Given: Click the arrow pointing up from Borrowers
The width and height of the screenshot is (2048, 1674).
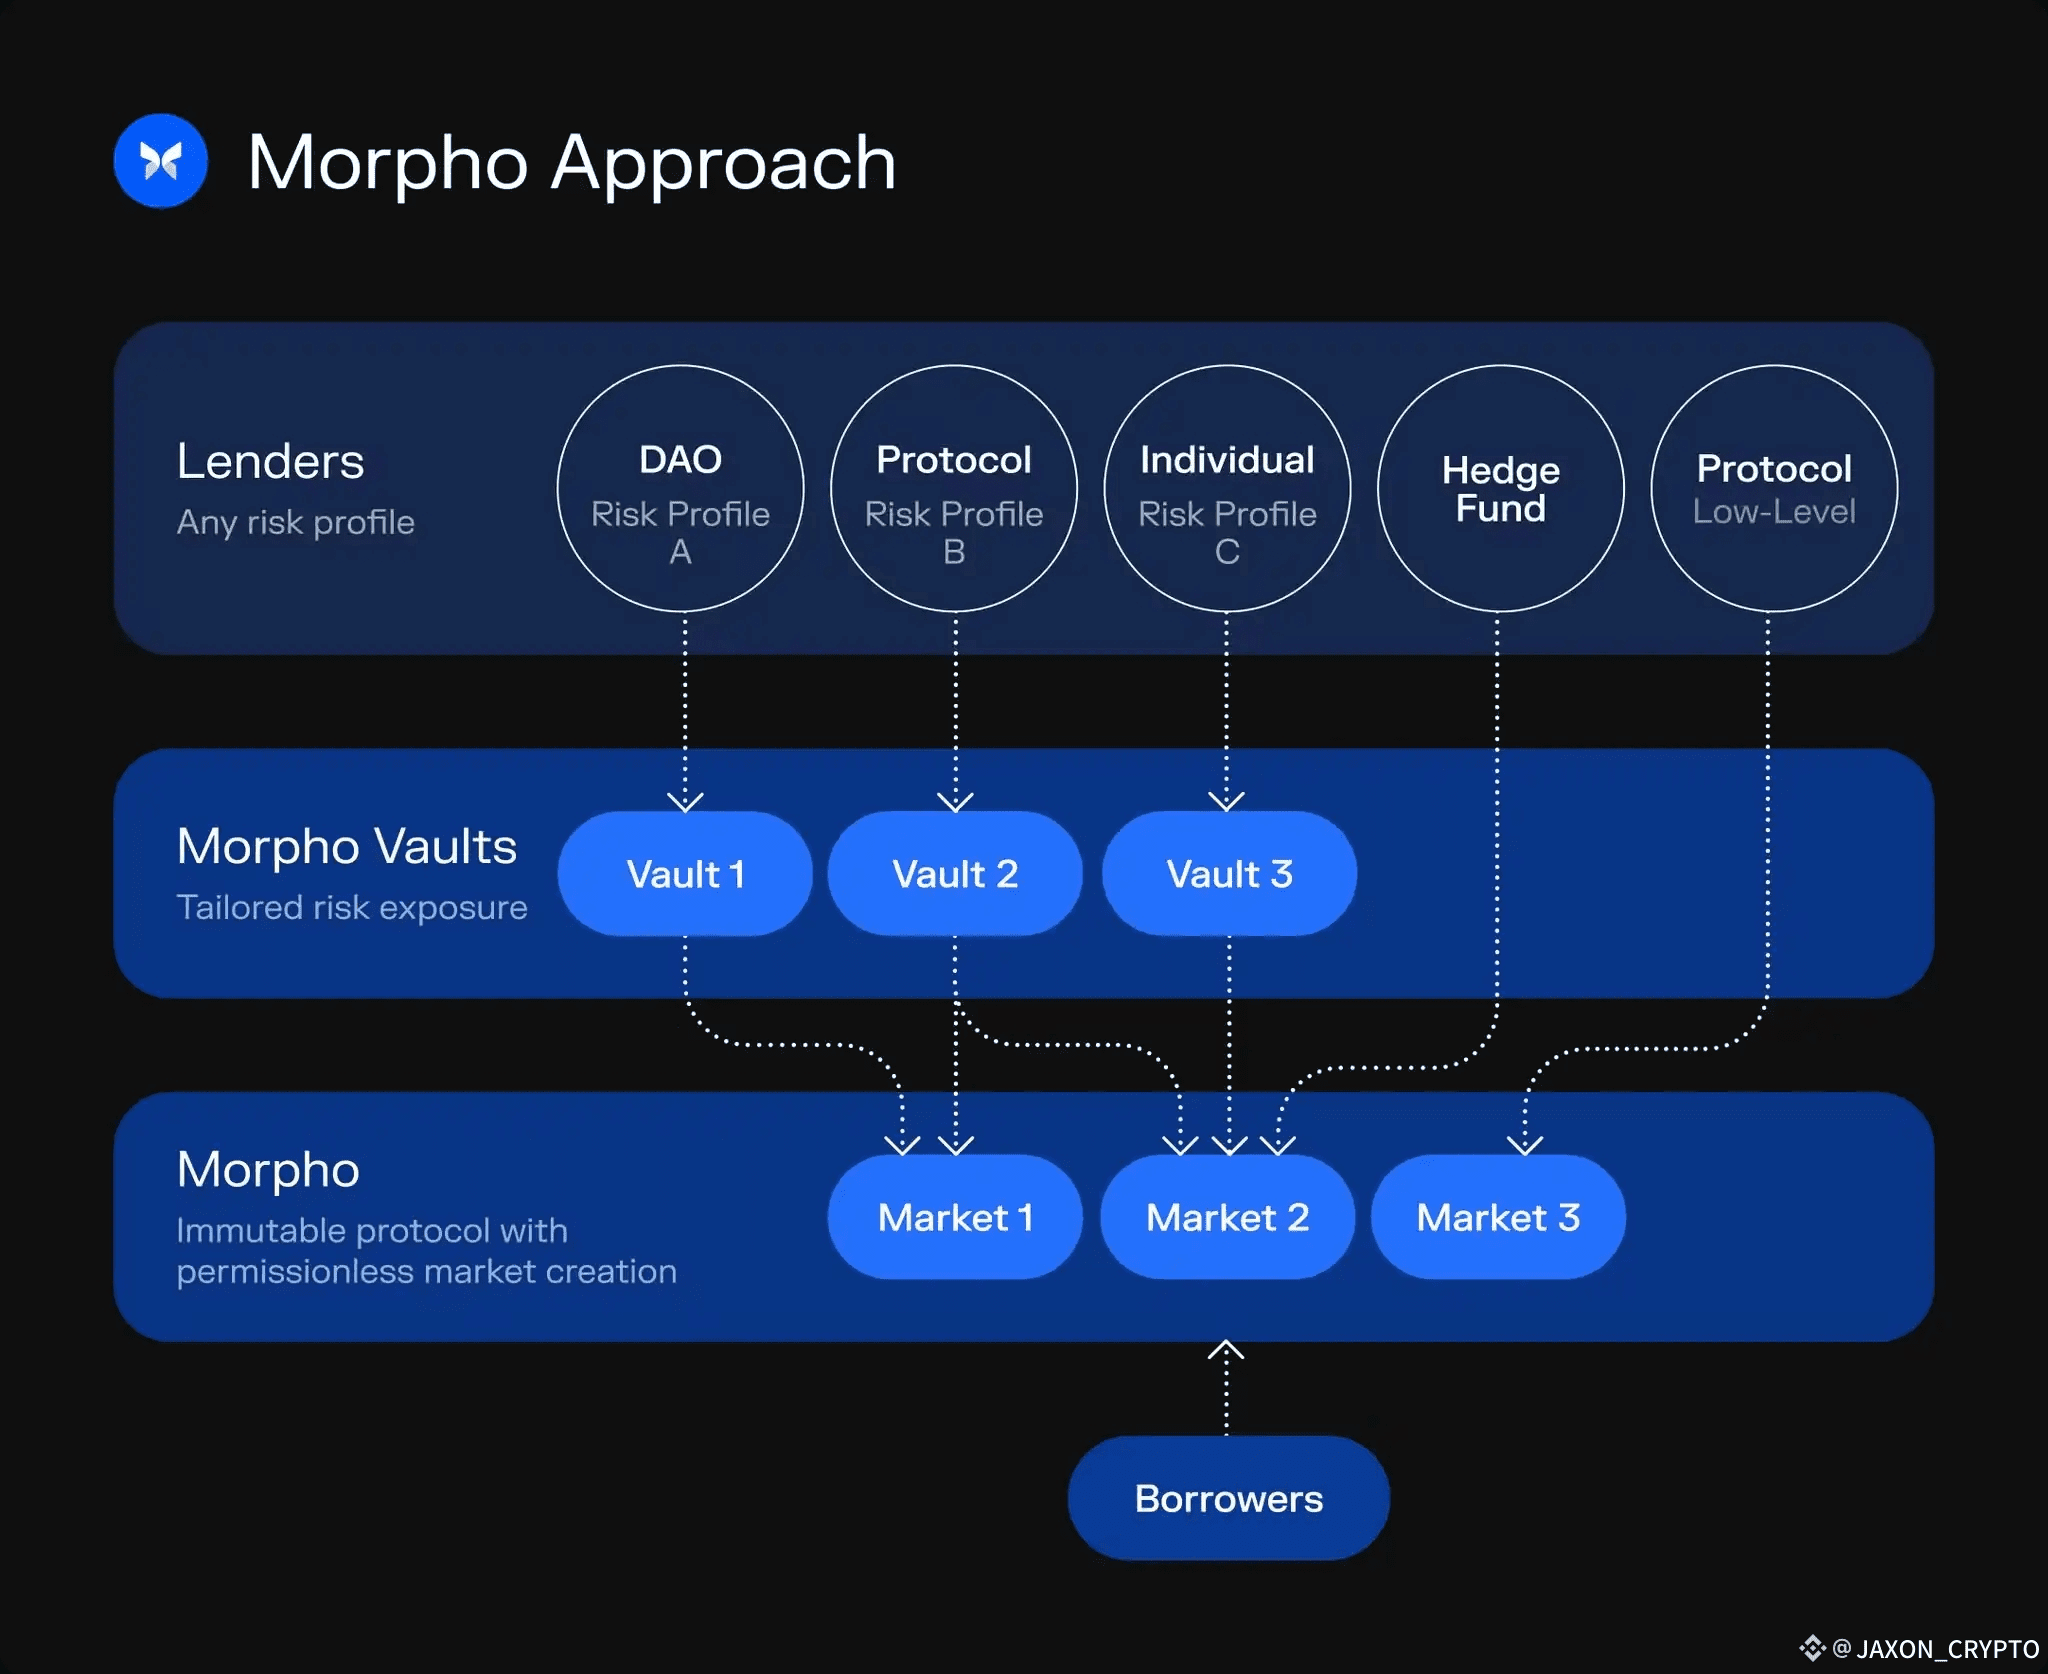Looking at the screenshot, I should click(1226, 1354).
